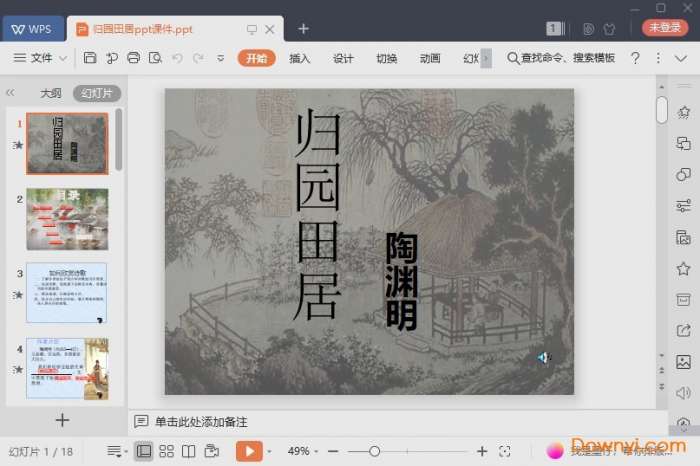
Task: Click the 归园田居 title text on the slide
Action: (317, 216)
